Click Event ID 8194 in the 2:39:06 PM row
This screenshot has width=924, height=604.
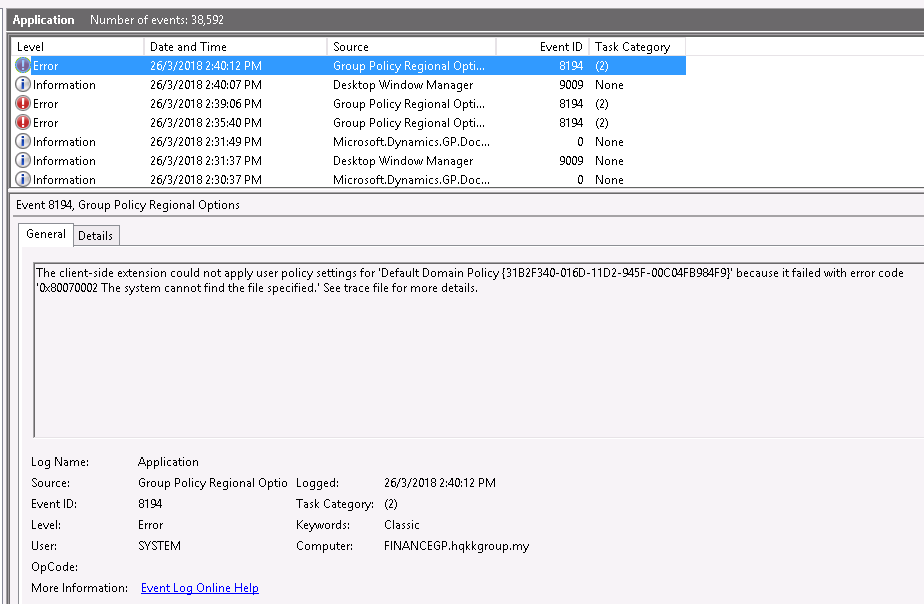tap(571, 104)
